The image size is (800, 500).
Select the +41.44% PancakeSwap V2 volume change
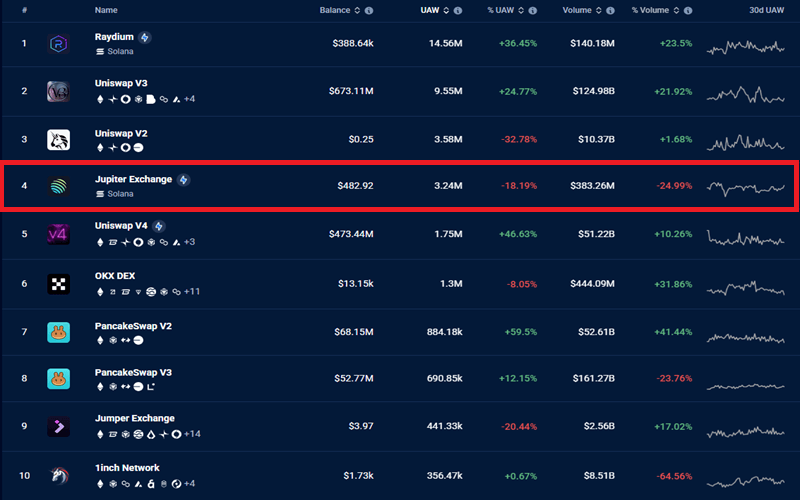pyautogui.click(x=673, y=332)
